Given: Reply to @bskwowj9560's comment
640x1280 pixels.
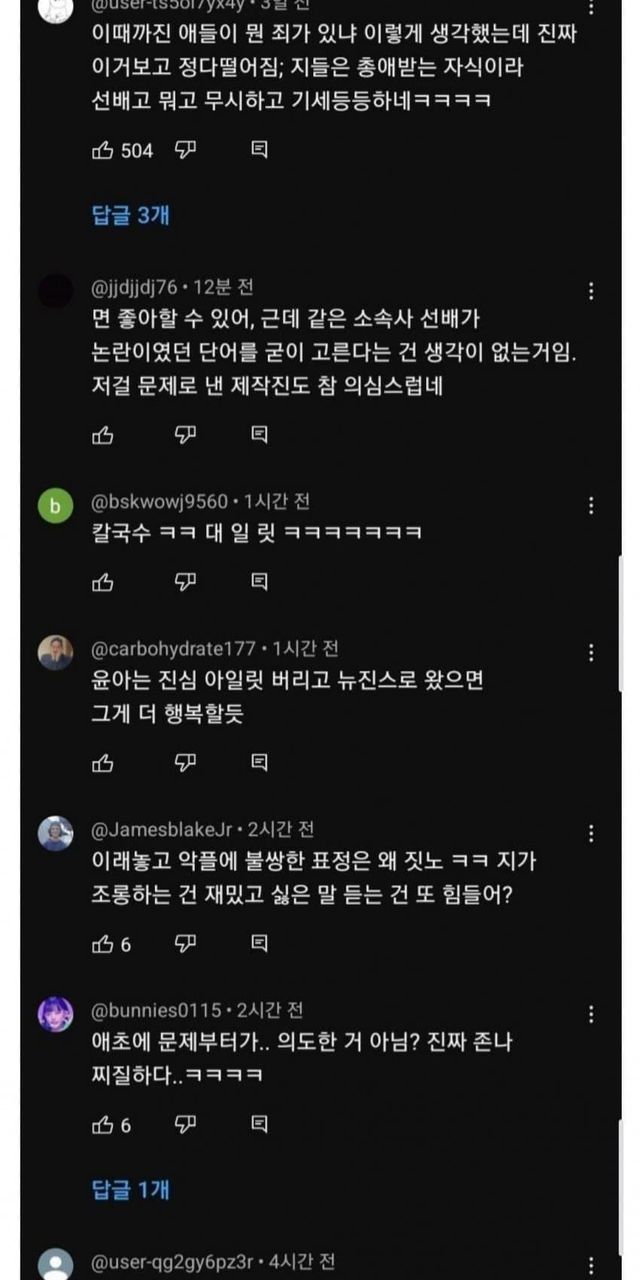Looking at the screenshot, I should [x=259, y=580].
